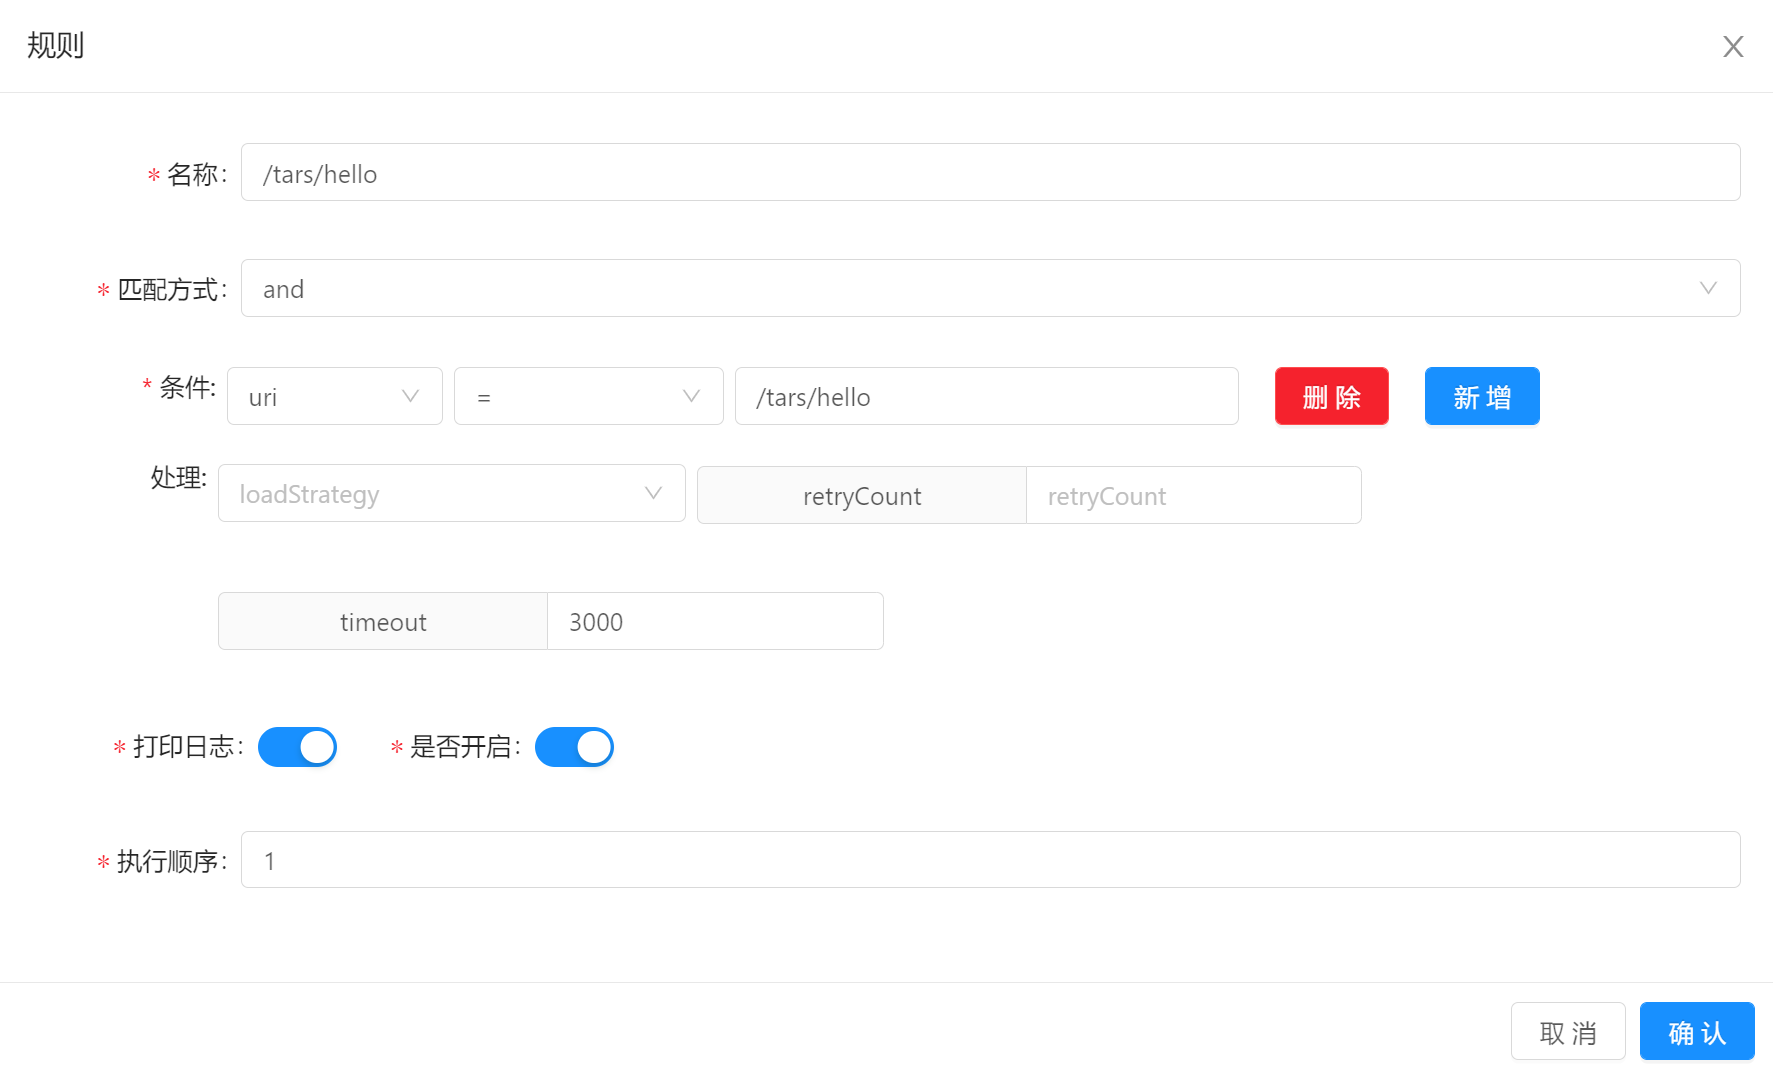This screenshot has height=1071, width=1773.
Task: Click the timeout field containing 3000
Action: [714, 622]
